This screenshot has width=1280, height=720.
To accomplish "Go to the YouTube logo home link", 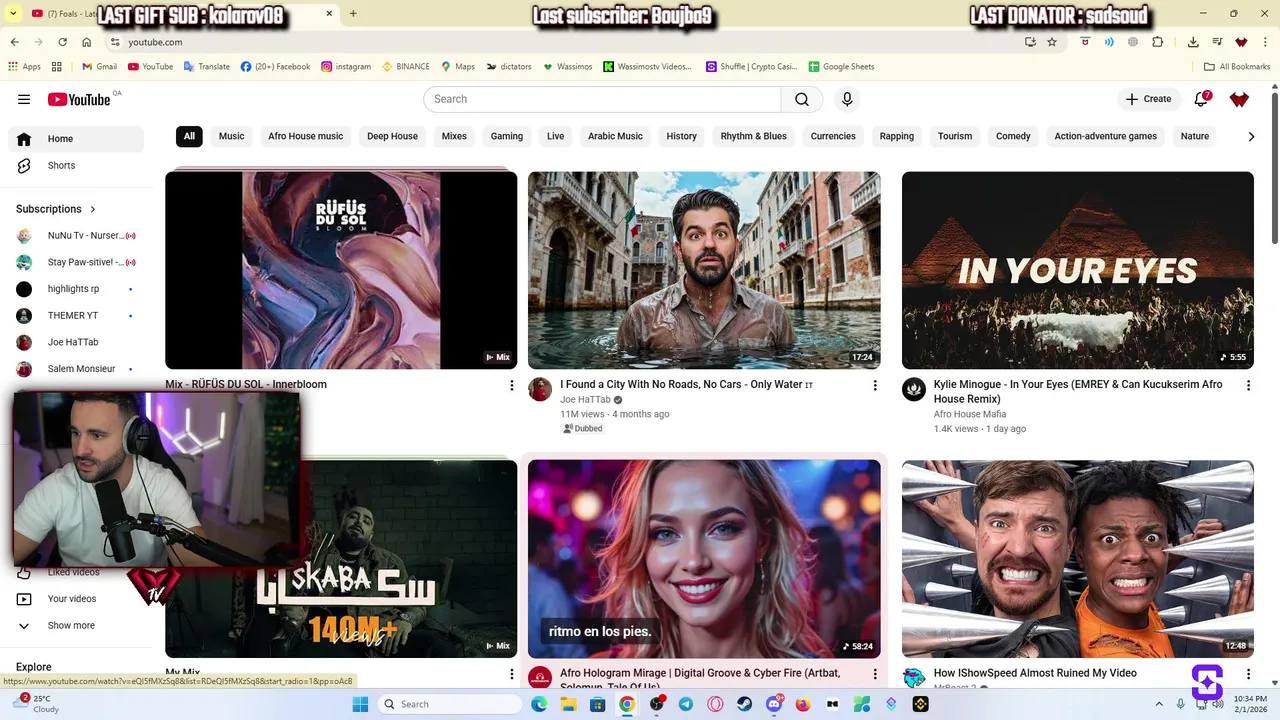I will tap(79, 99).
